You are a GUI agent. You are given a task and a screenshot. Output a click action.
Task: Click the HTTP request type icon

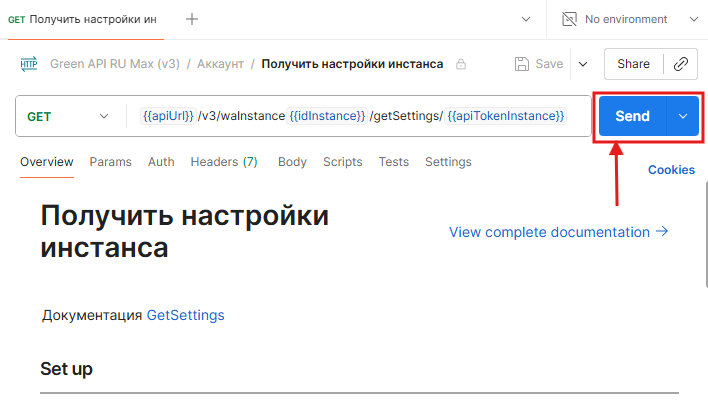pos(29,64)
